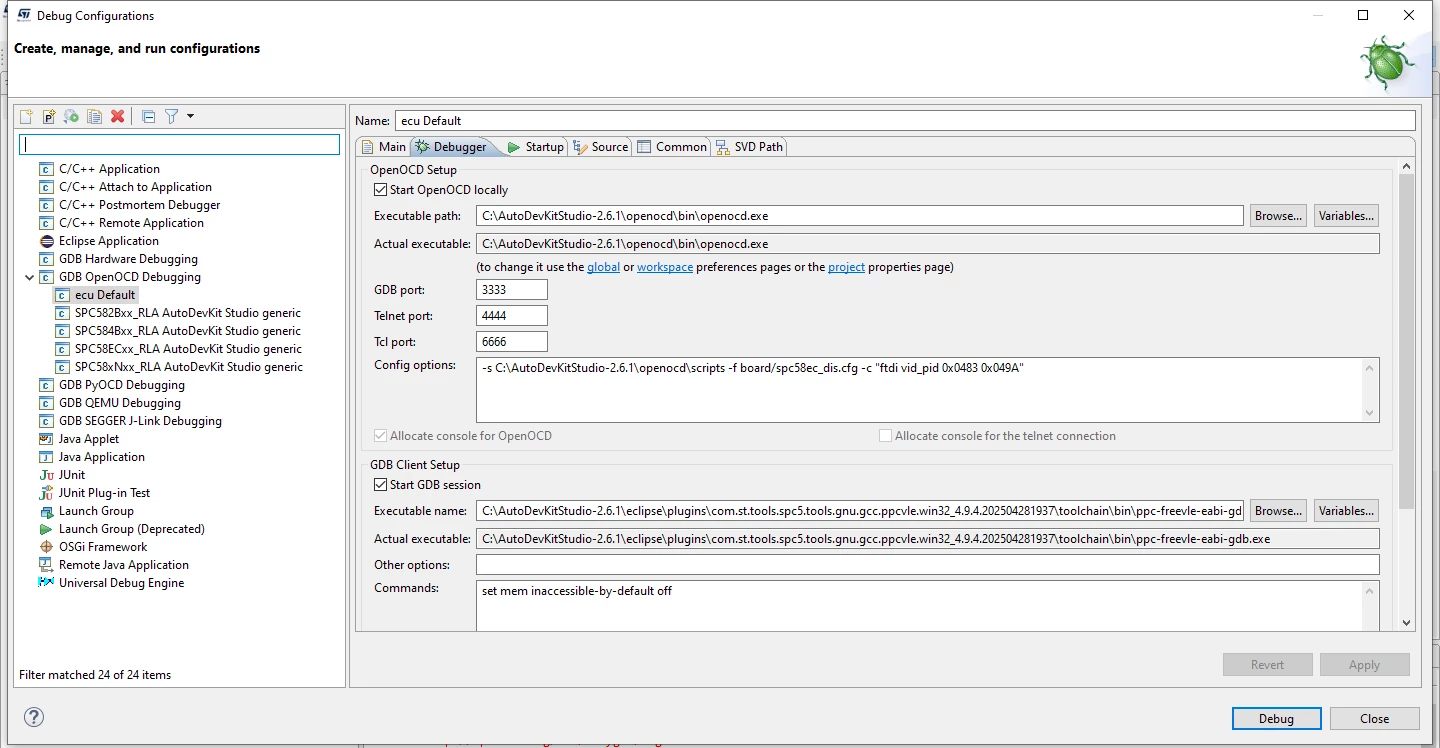
Task: Toggle Start GDB session checkbox
Action: point(380,485)
